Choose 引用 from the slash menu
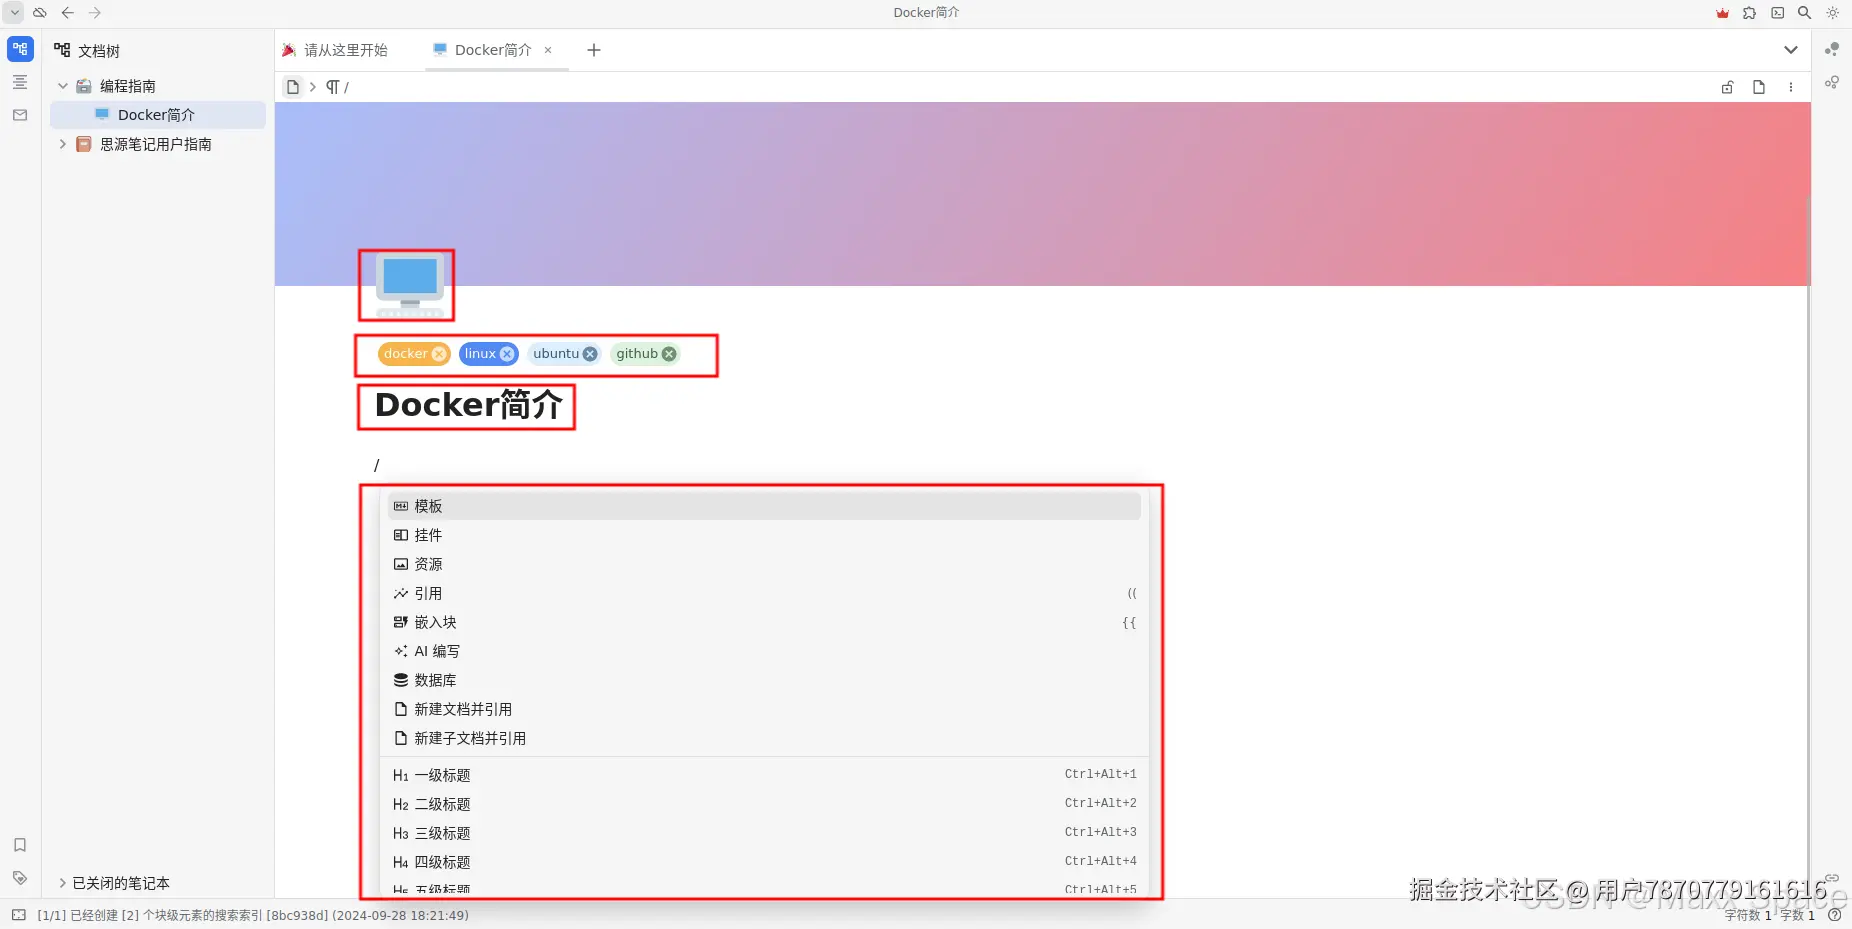This screenshot has height=929, width=1852. click(x=764, y=593)
